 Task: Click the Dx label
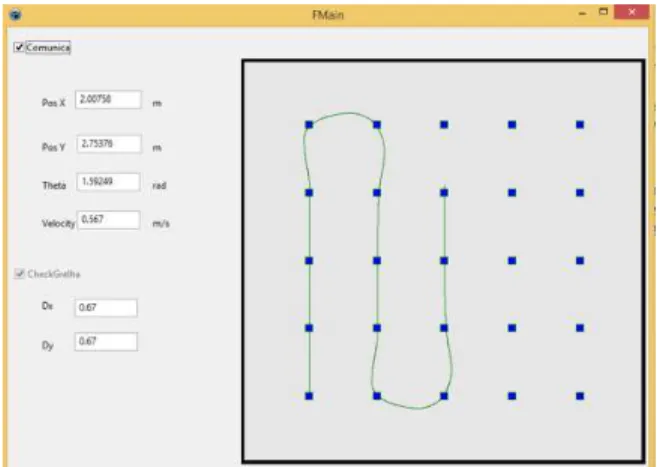point(47,306)
